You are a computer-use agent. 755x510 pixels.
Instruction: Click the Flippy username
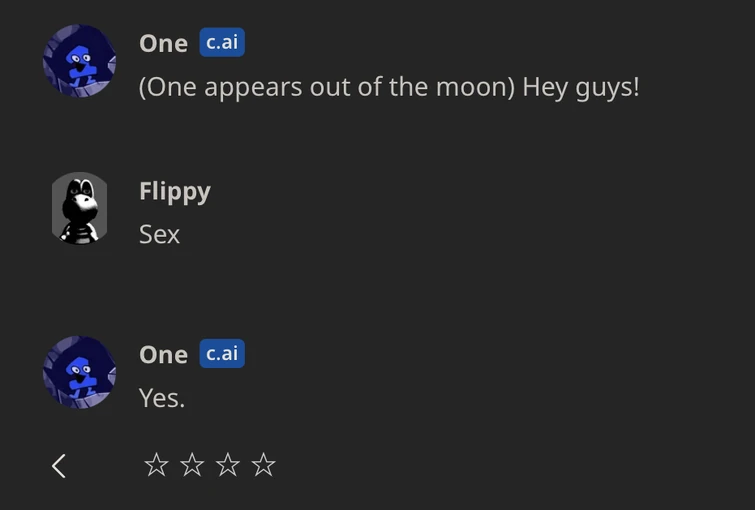174,191
